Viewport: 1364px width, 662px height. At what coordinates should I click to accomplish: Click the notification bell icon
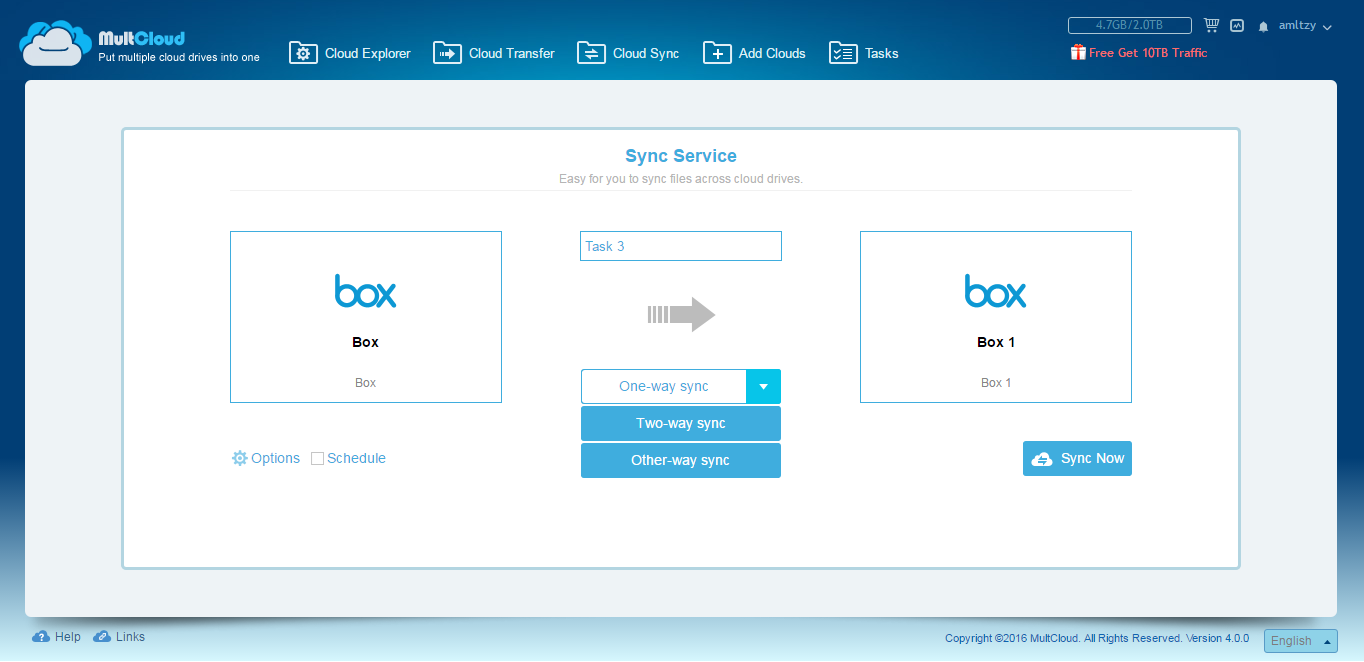[x=1264, y=27]
